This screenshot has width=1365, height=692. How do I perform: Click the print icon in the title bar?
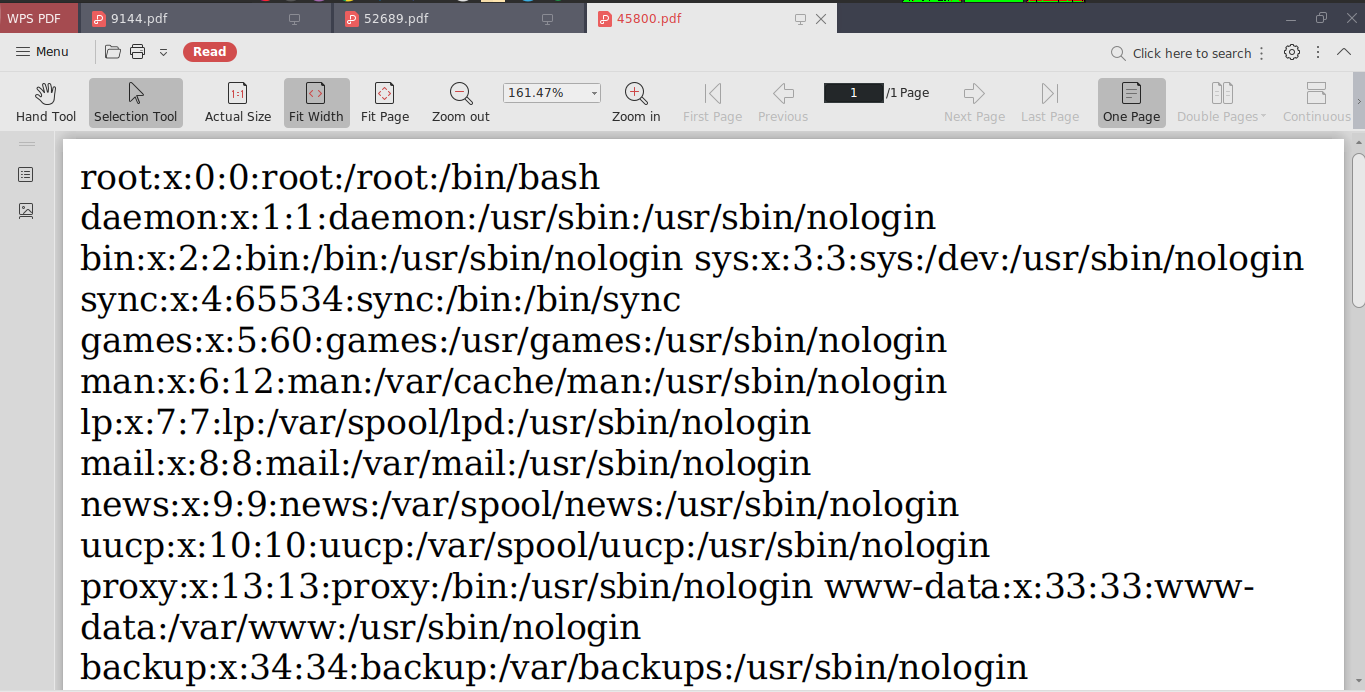(137, 51)
